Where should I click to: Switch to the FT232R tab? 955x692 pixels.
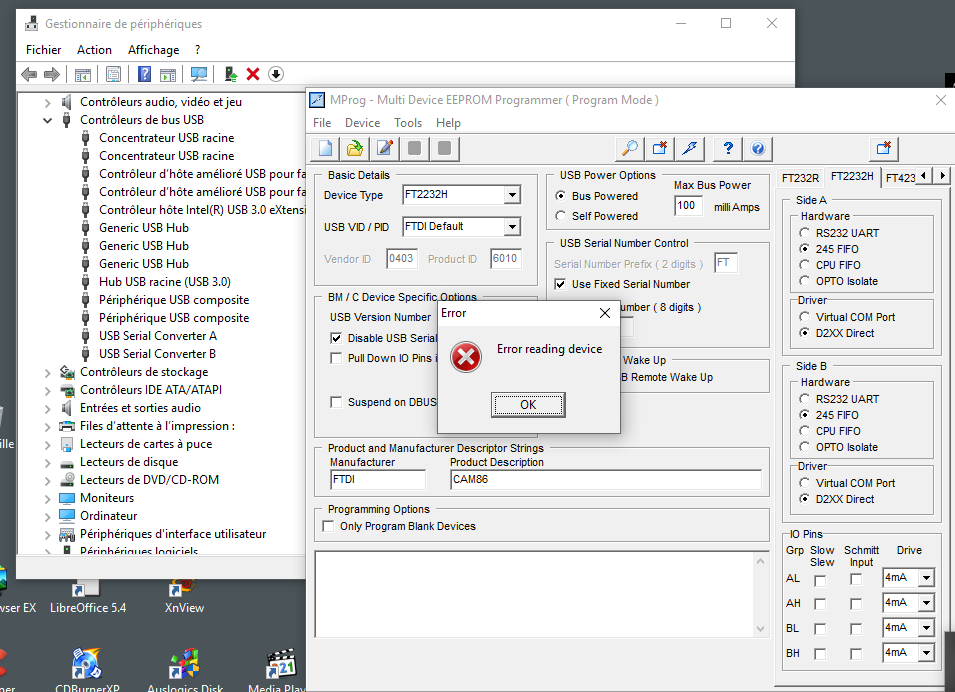pyautogui.click(x=800, y=178)
